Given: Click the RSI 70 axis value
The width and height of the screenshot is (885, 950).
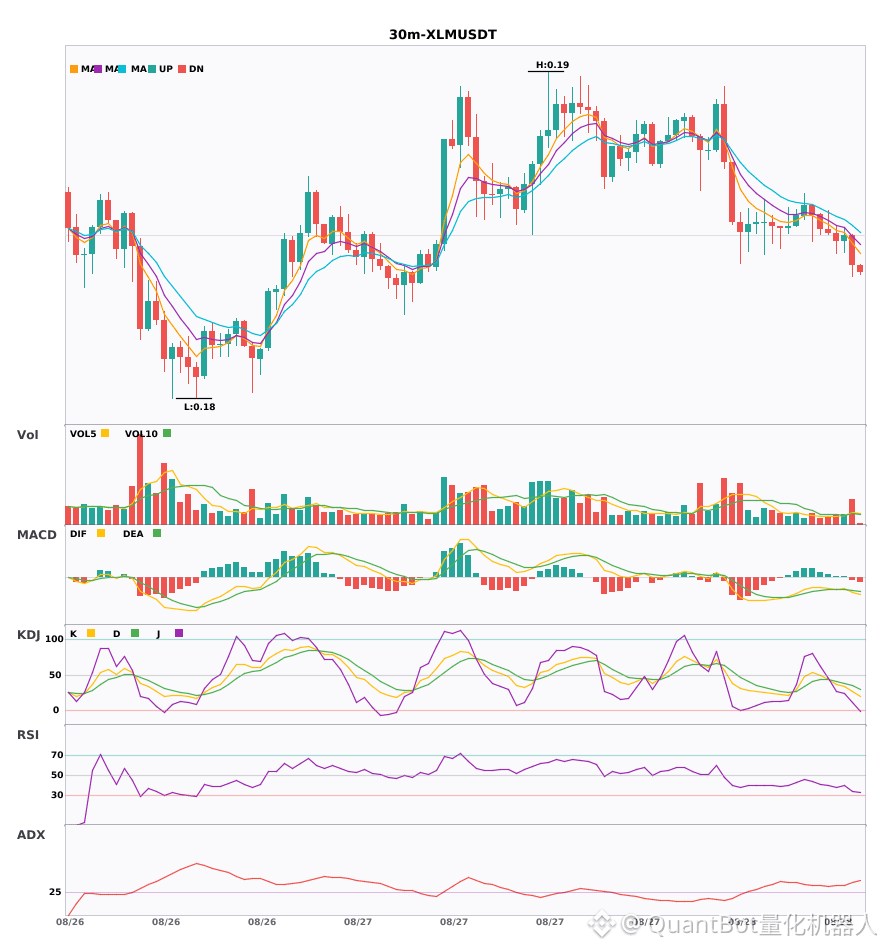Looking at the screenshot, I should pos(57,755).
